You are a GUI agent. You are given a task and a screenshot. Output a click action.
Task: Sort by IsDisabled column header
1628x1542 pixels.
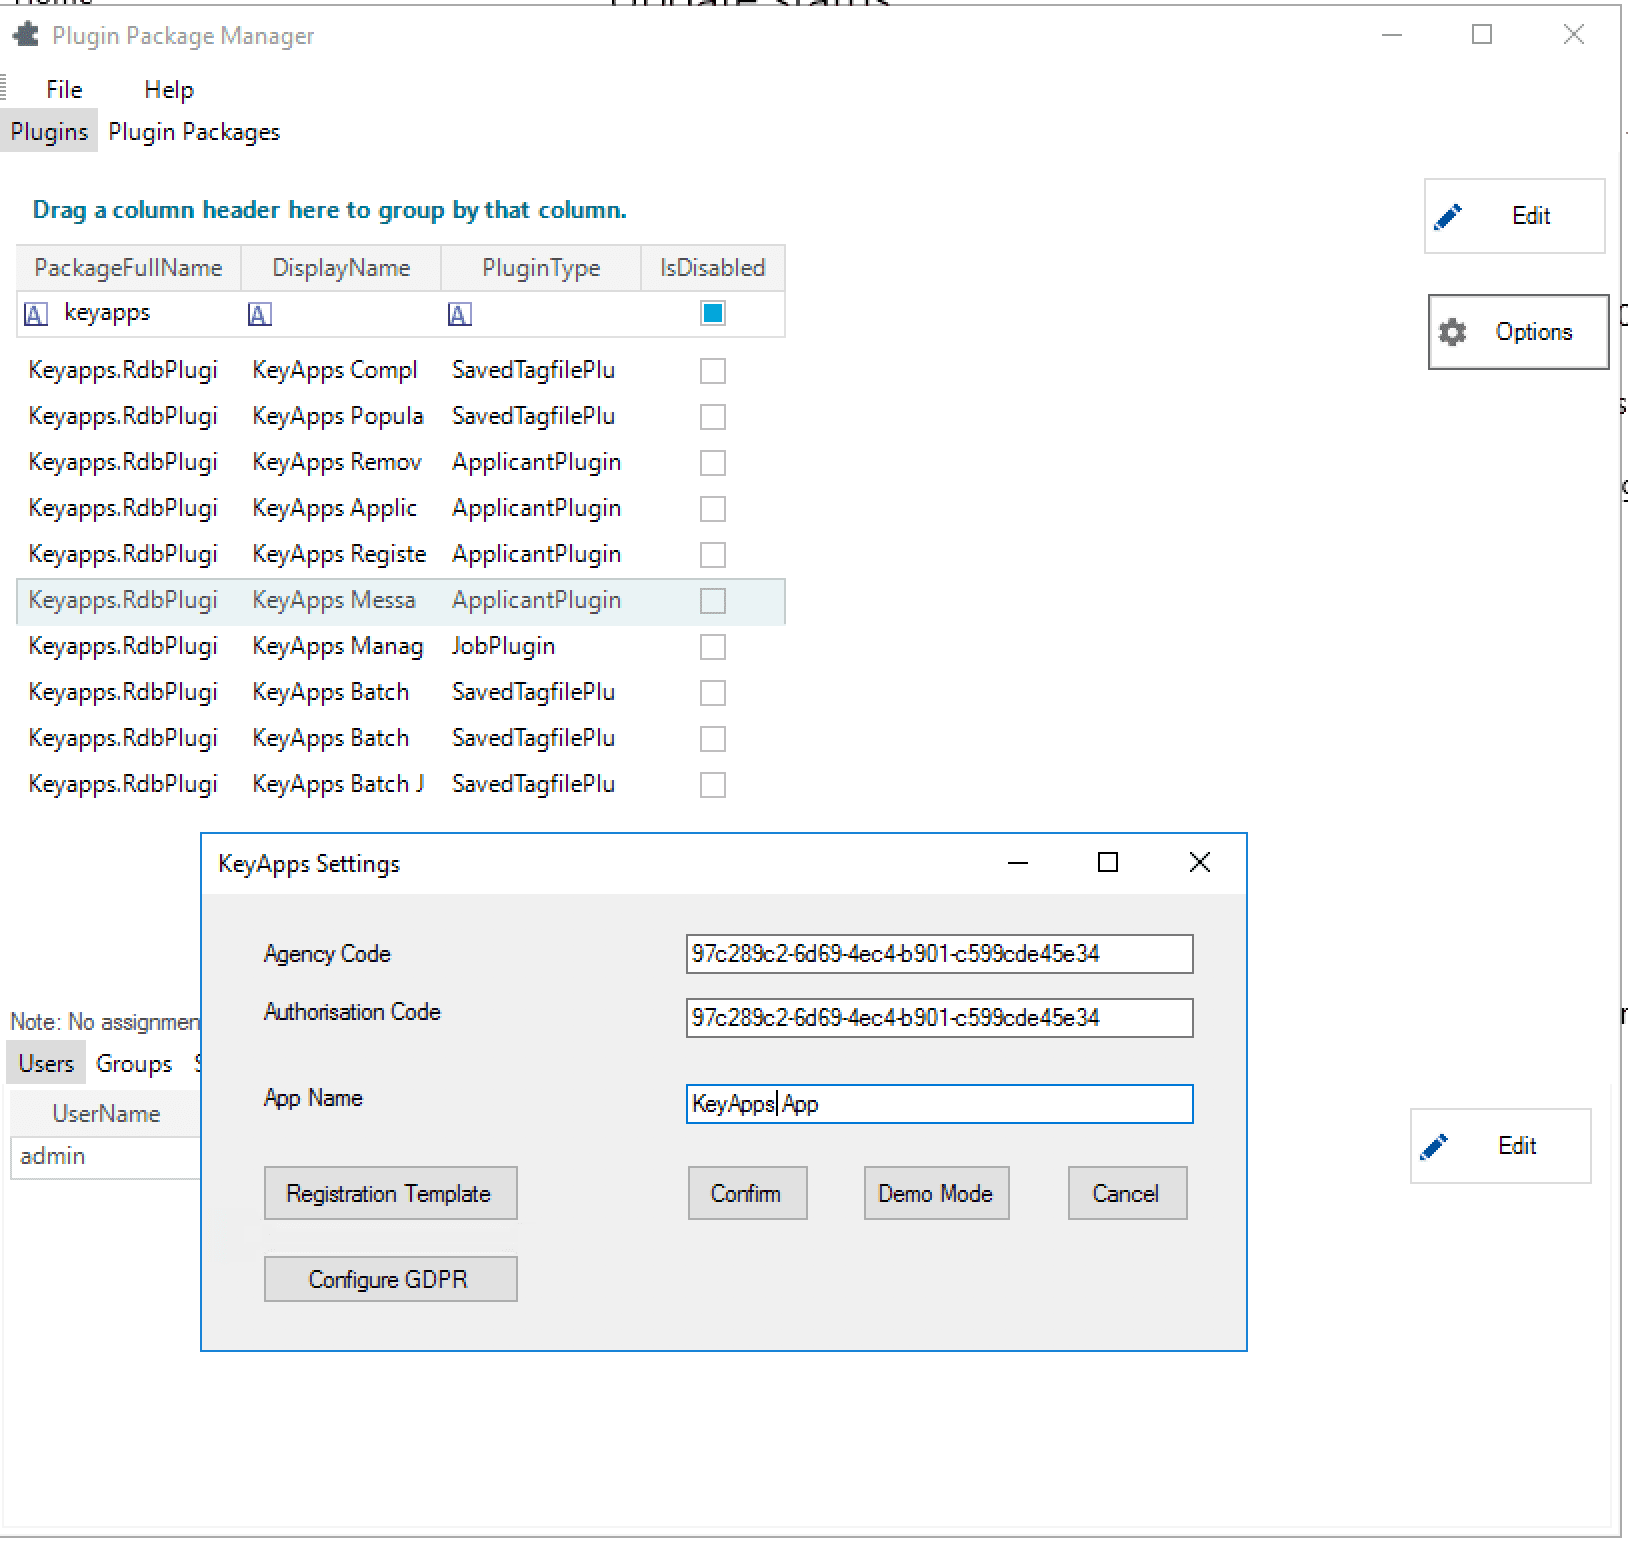pos(712,268)
